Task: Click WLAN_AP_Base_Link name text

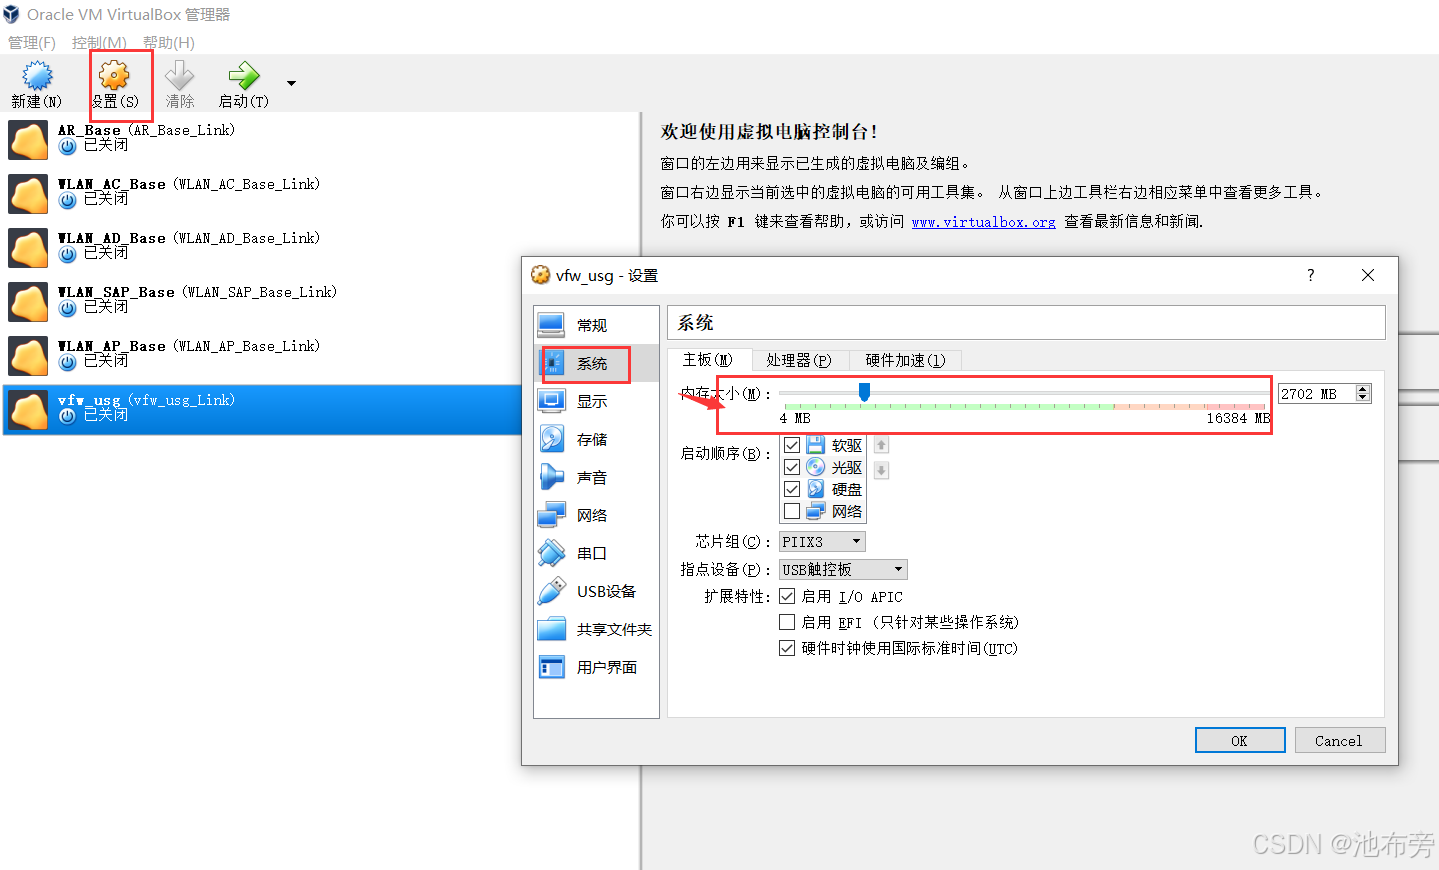Action: pos(247,346)
